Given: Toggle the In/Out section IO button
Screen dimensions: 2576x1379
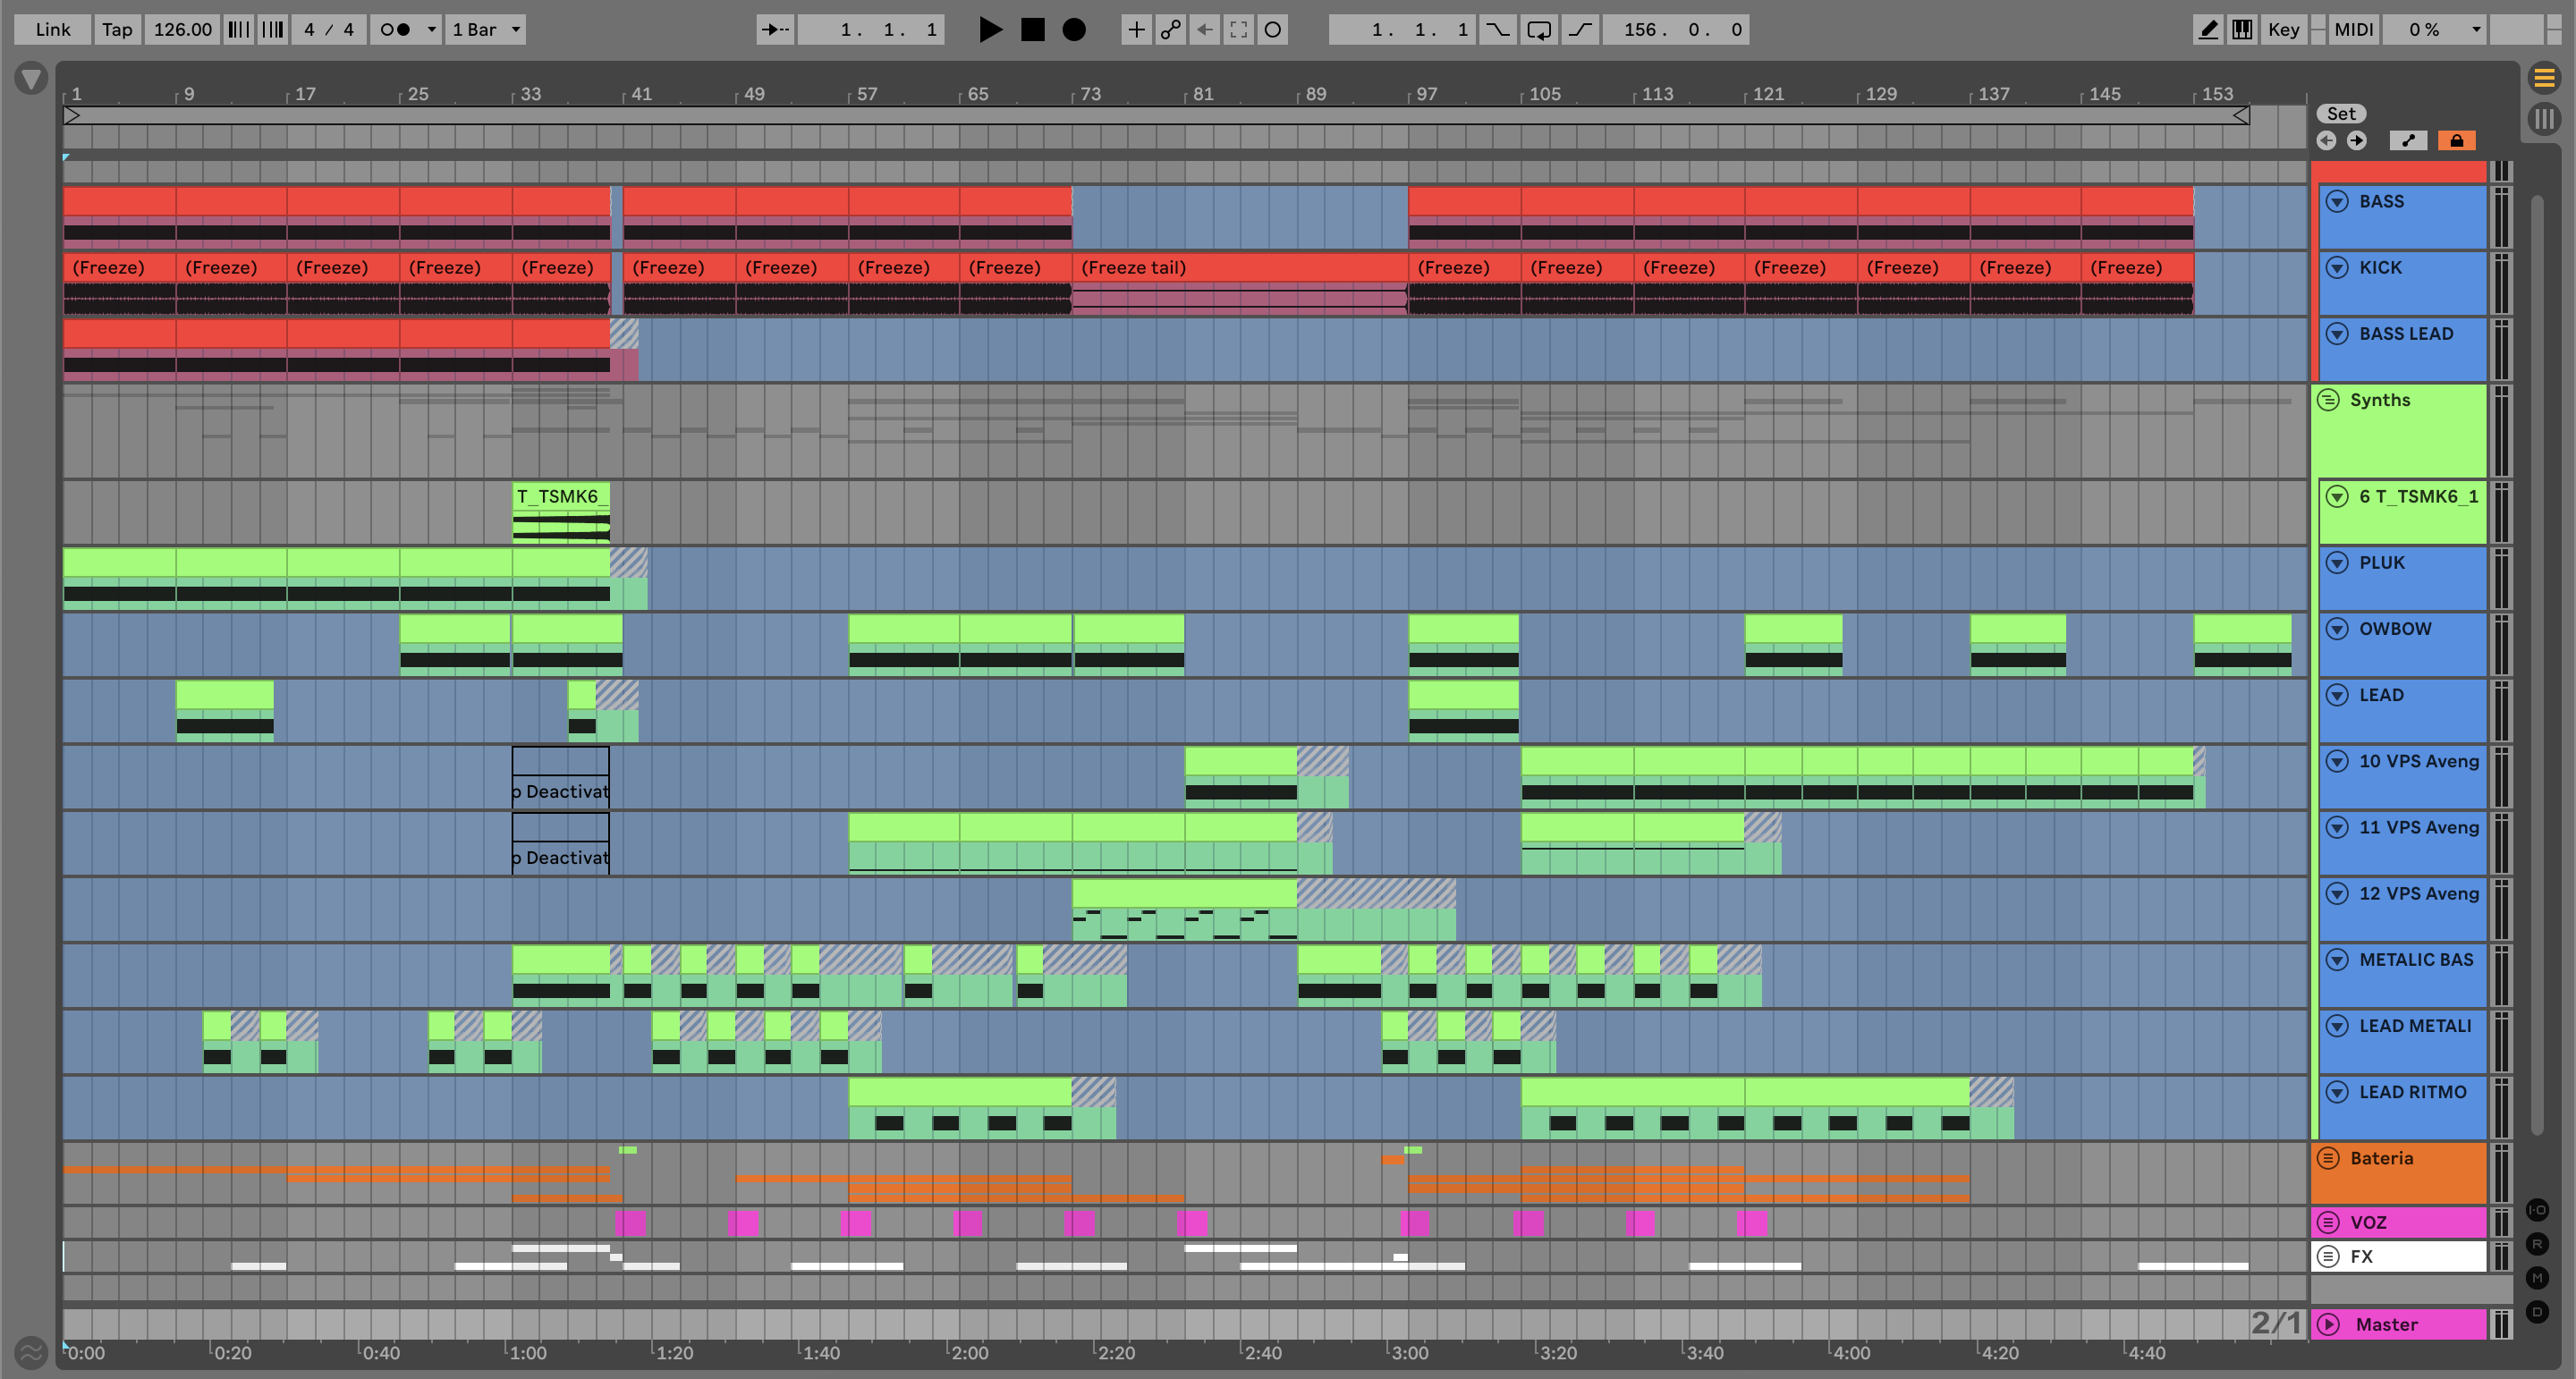Looking at the screenshot, I should point(2538,1210).
